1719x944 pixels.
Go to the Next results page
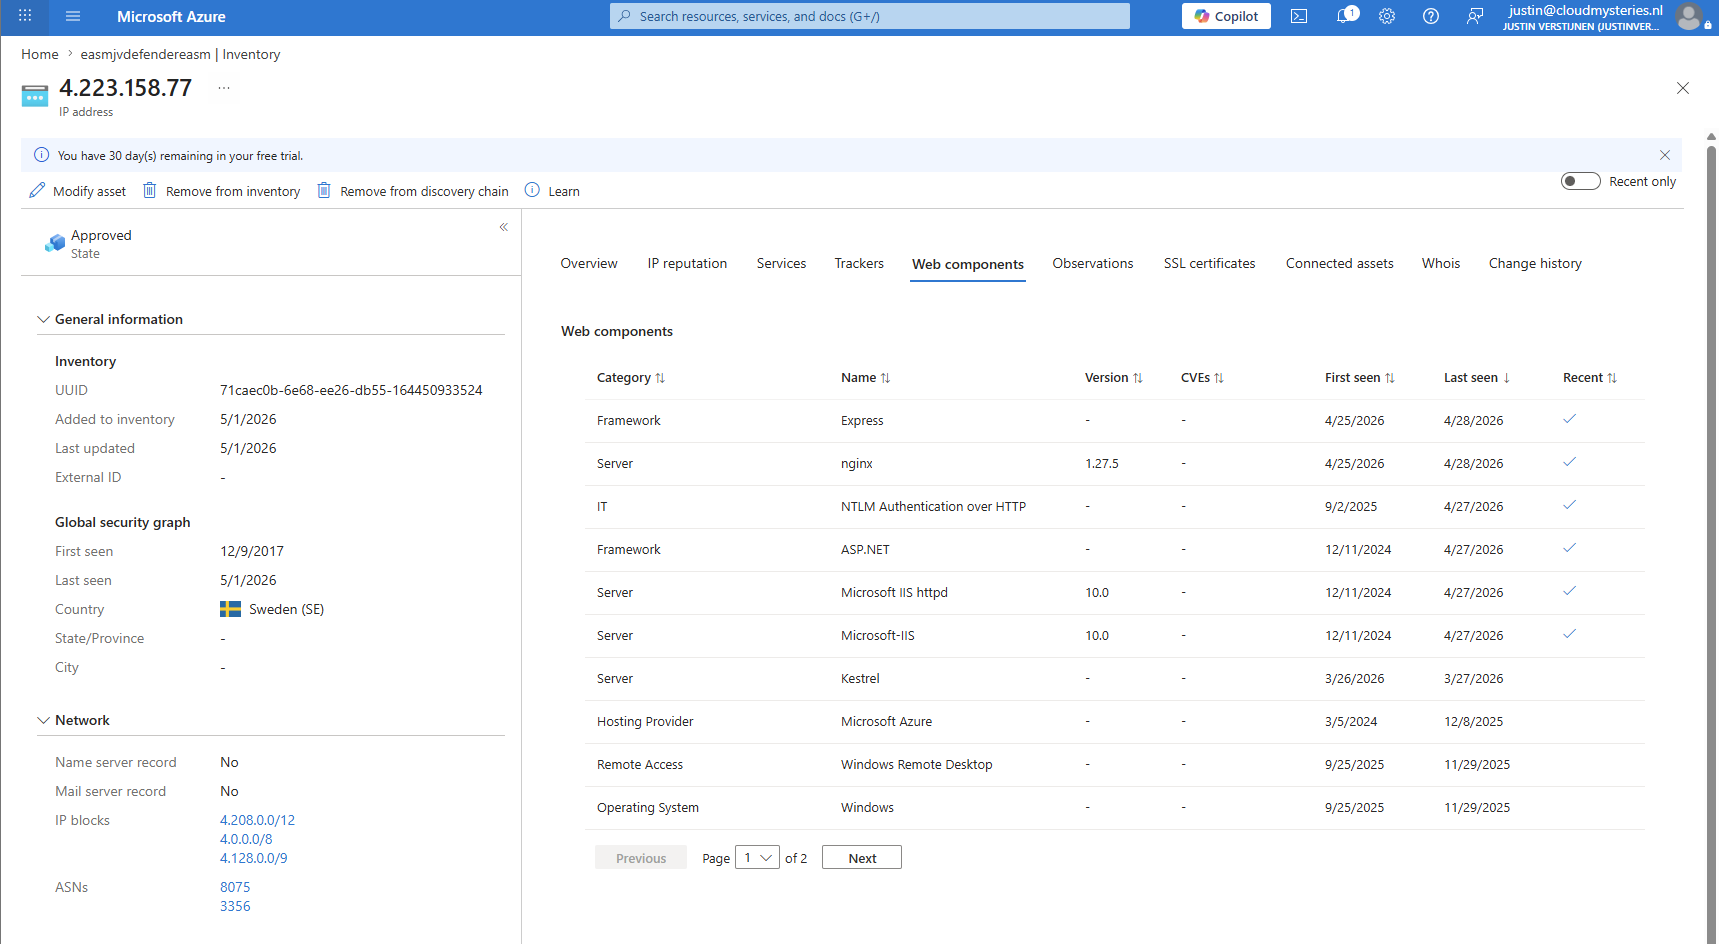(862, 858)
